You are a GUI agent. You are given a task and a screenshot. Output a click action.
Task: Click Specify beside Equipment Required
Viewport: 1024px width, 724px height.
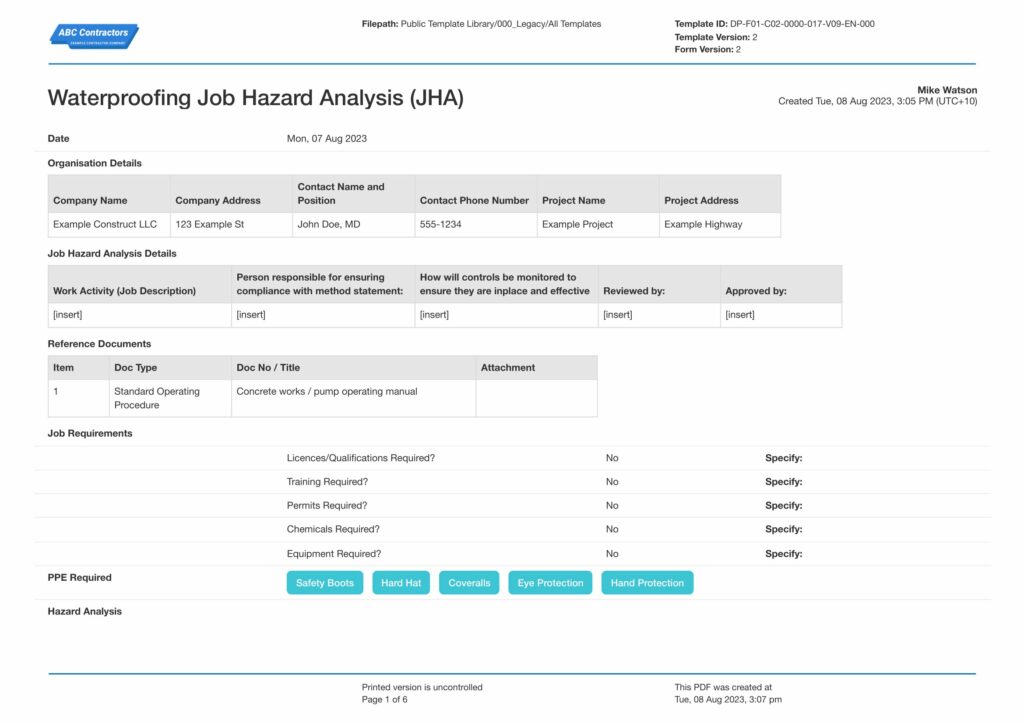point(784,554)
